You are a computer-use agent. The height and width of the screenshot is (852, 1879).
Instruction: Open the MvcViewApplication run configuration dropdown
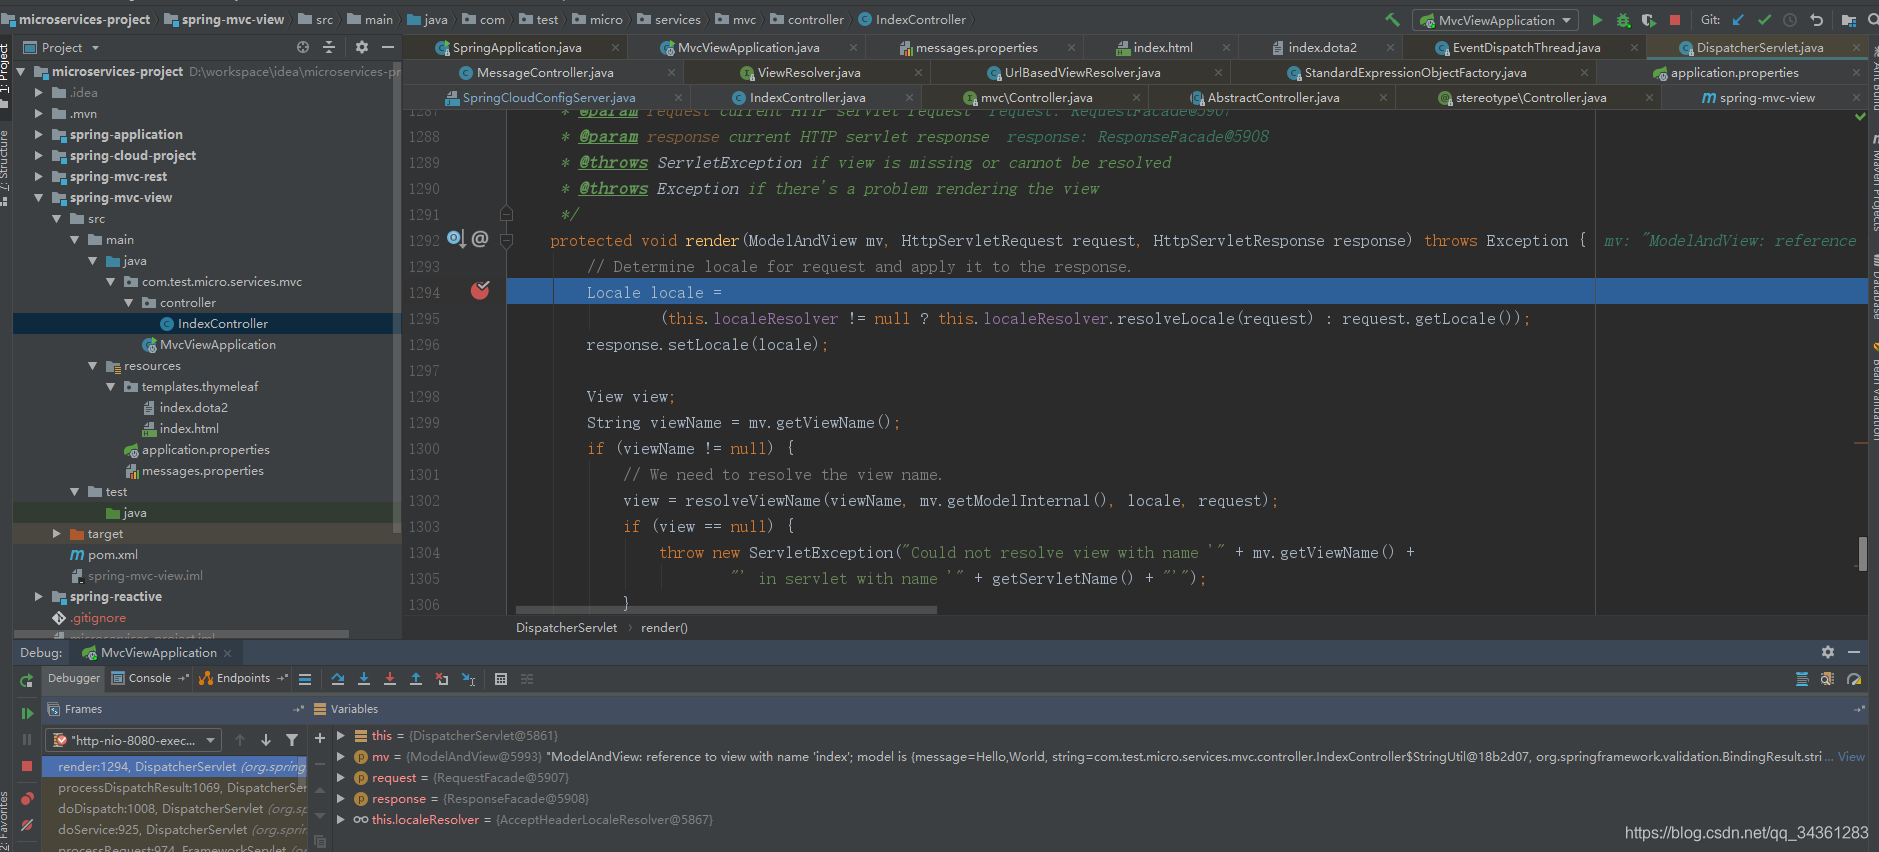click(1495, 20)
